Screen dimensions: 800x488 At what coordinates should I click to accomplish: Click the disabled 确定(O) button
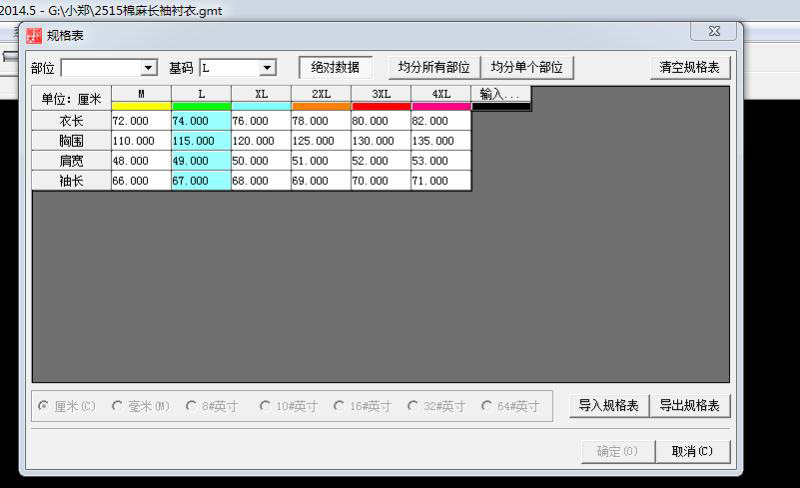coord(617,451)
